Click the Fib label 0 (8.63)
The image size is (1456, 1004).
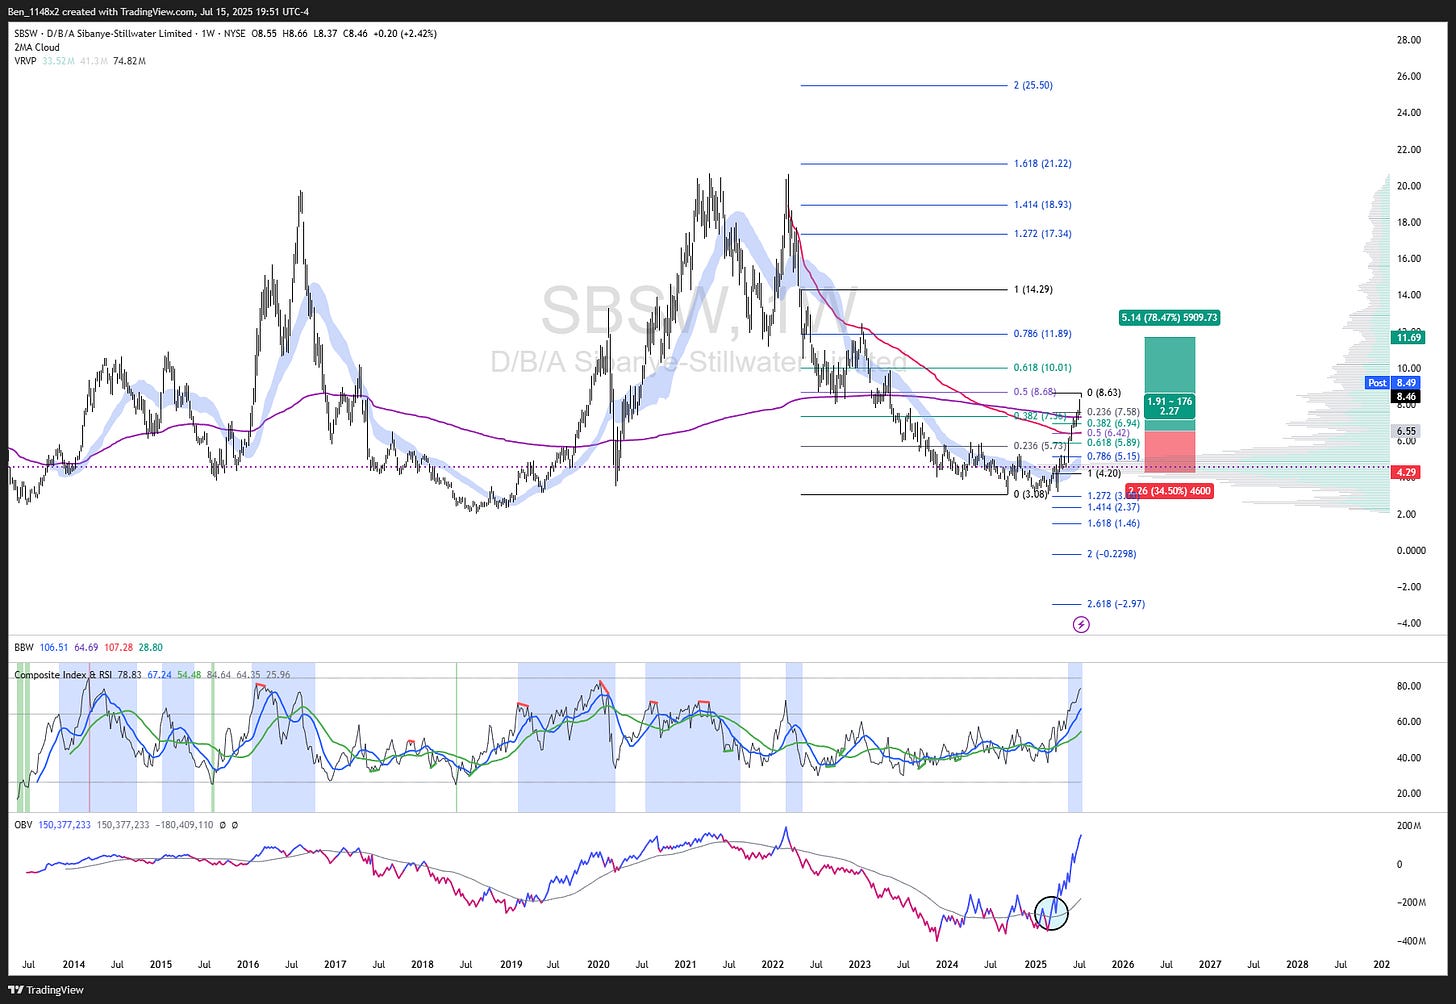coord(1104,393)
